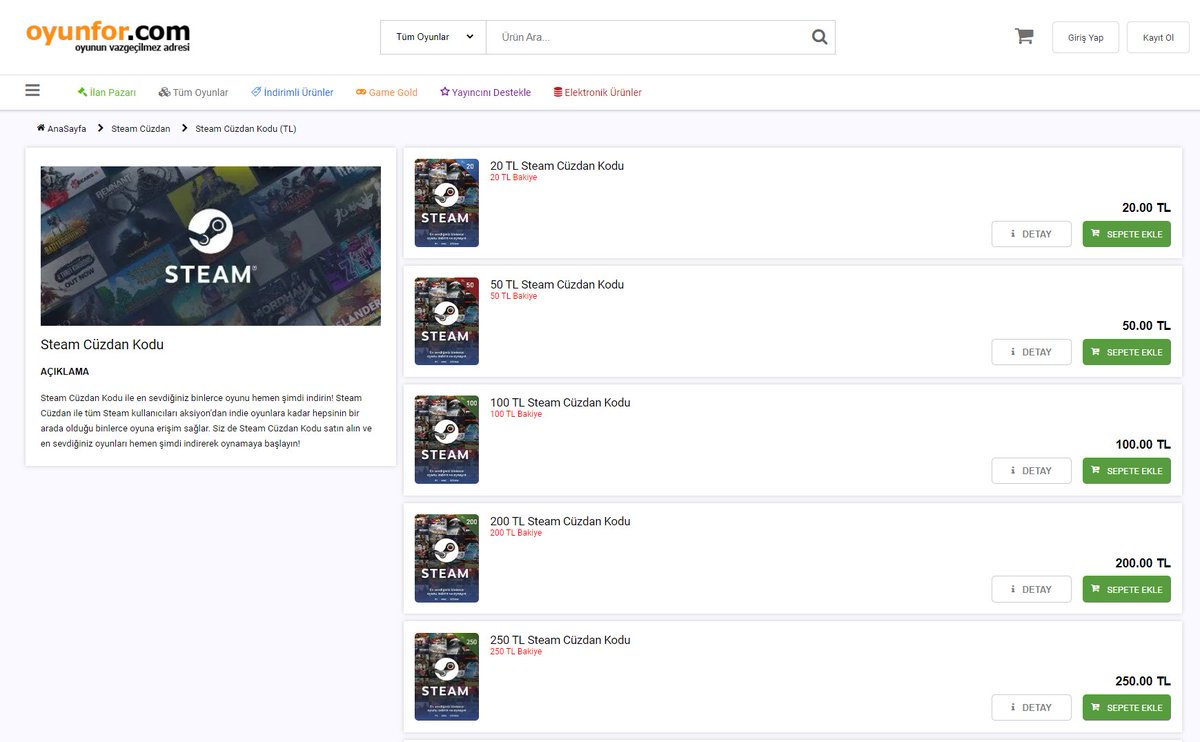Click the 100 TL Steam card thumbnail
This screenshot has height=742, width=1200.
[447, 440]
